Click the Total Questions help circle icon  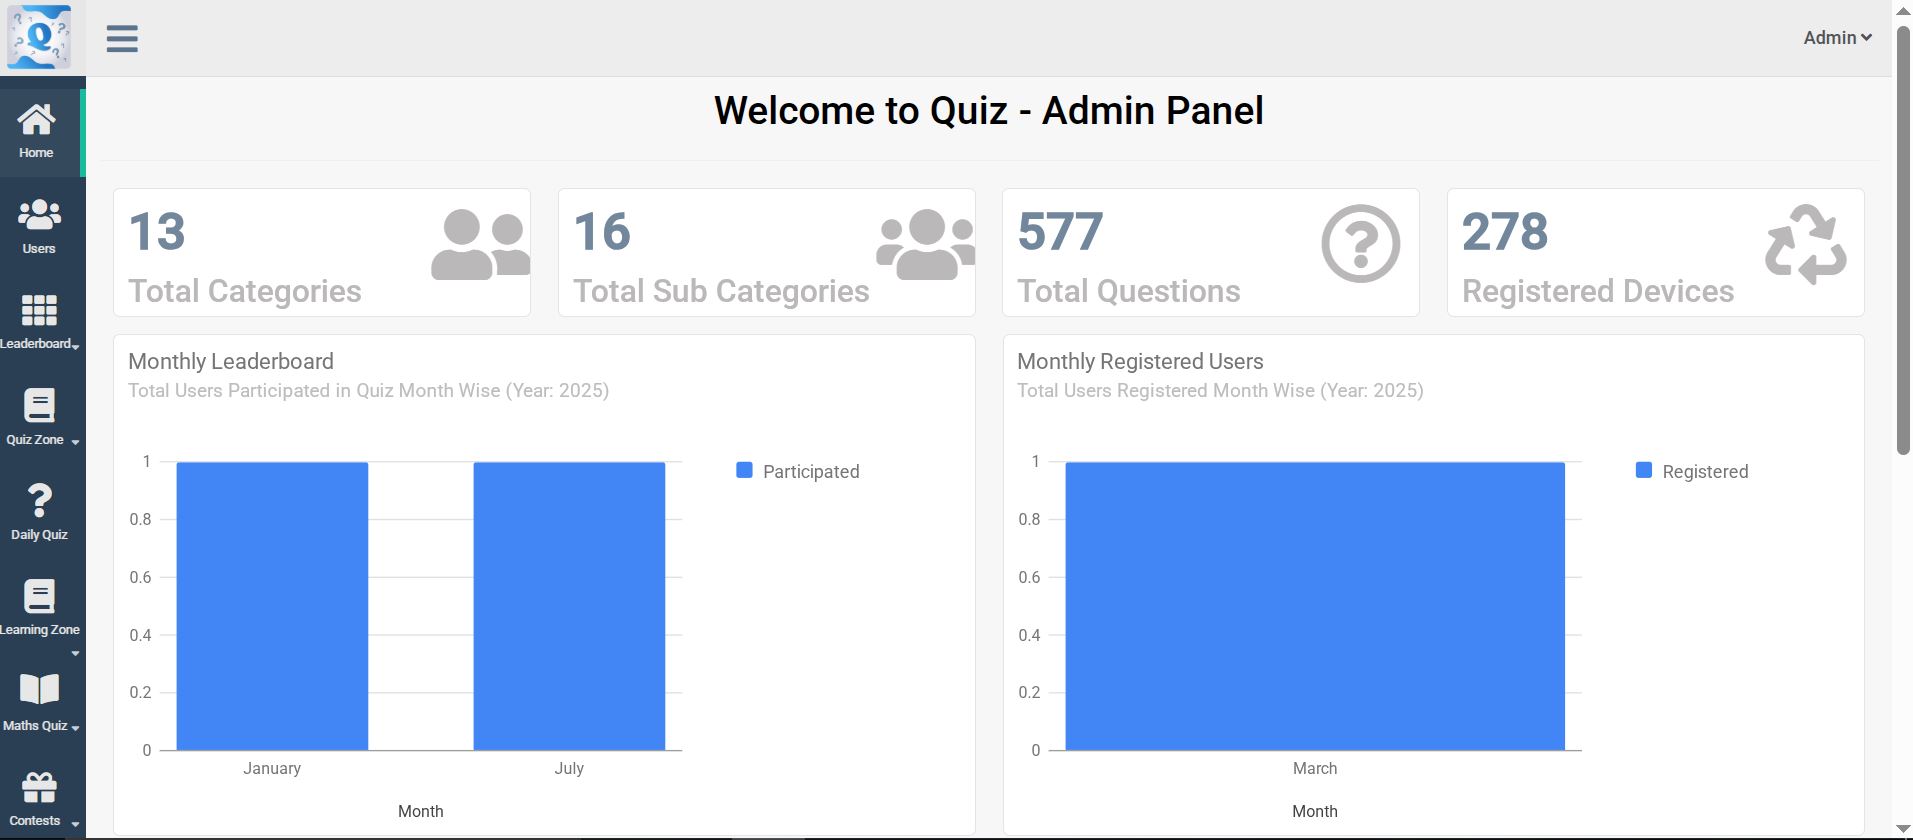click(1360, 244)
